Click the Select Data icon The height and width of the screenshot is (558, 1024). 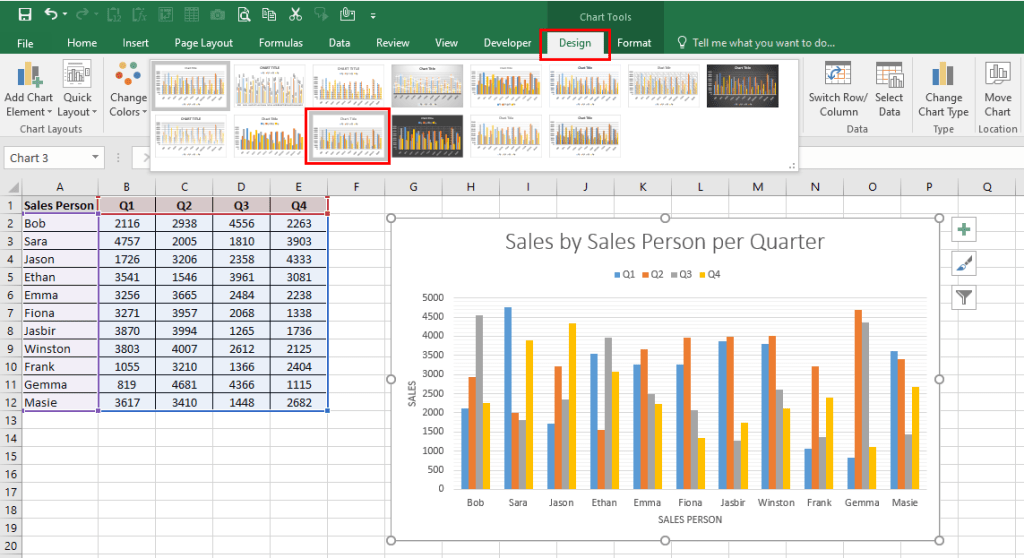pyautogui.click(x=889, y=75)
